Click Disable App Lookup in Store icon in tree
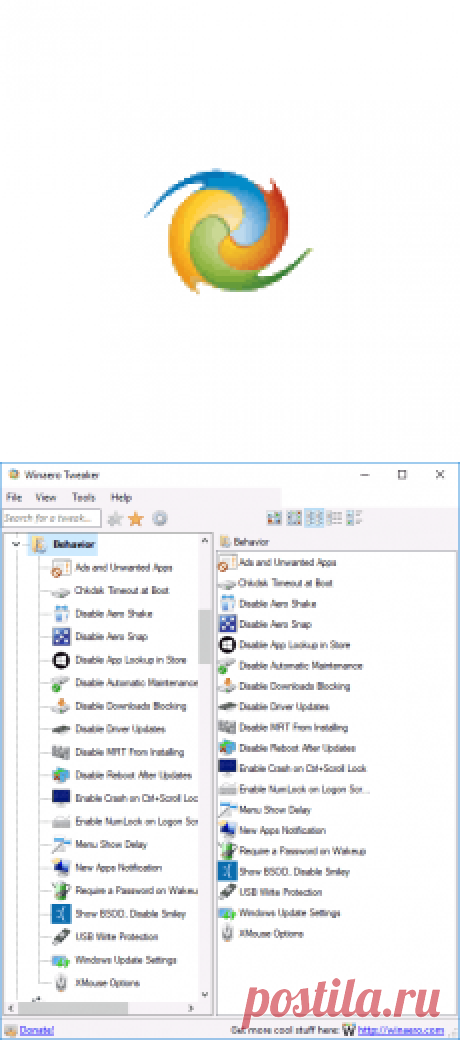This screenshot has height=1040, width=460. 61,660
